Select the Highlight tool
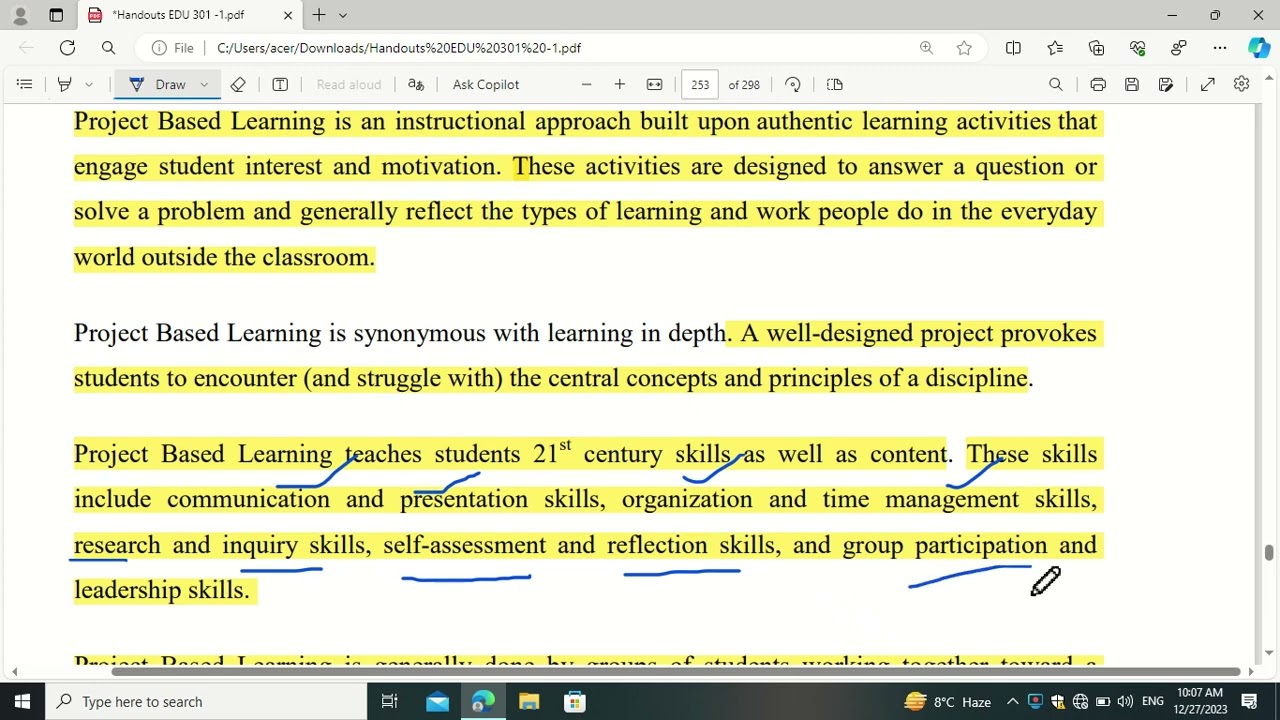 pos(65,85)
